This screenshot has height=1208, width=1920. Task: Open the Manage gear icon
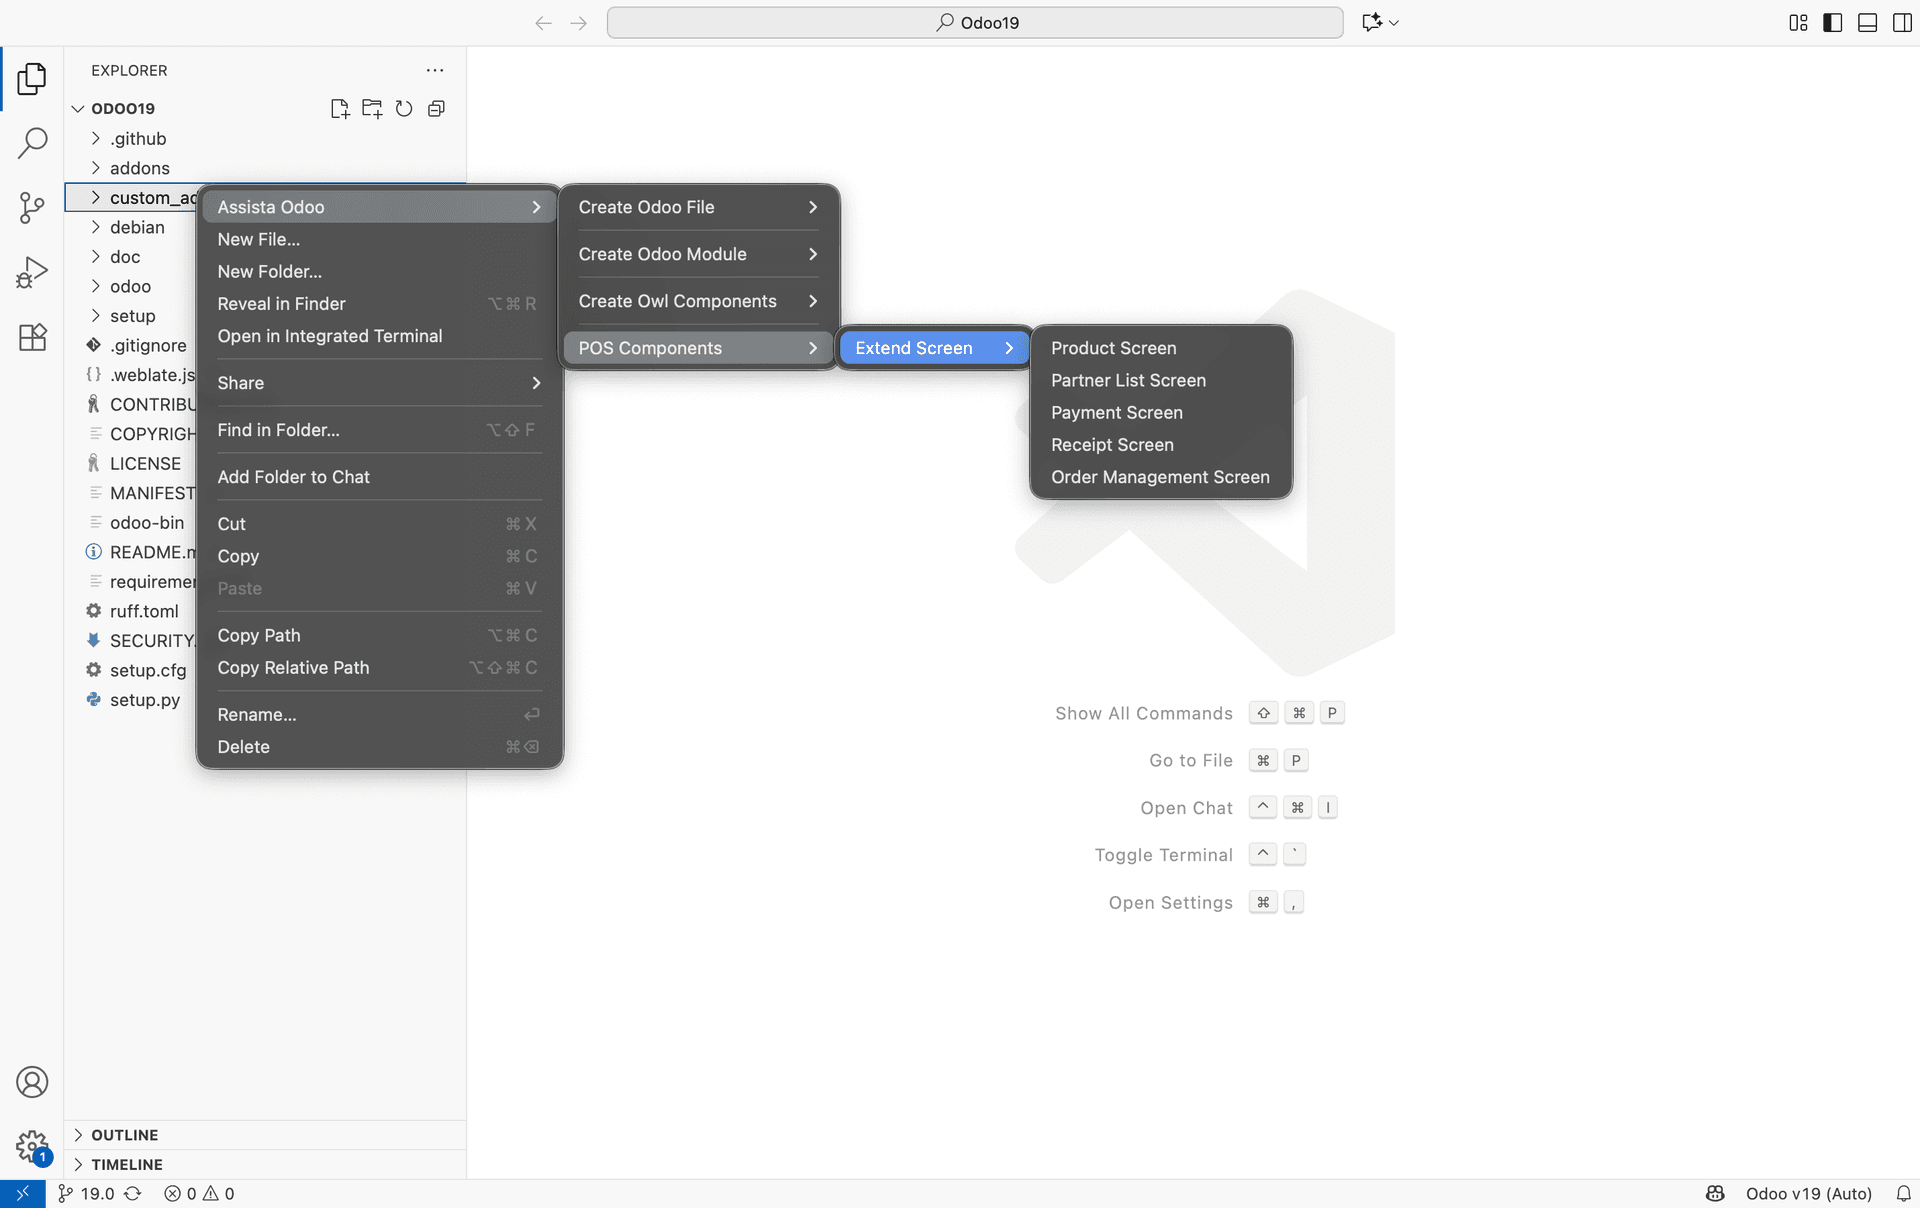point(32,1146)
